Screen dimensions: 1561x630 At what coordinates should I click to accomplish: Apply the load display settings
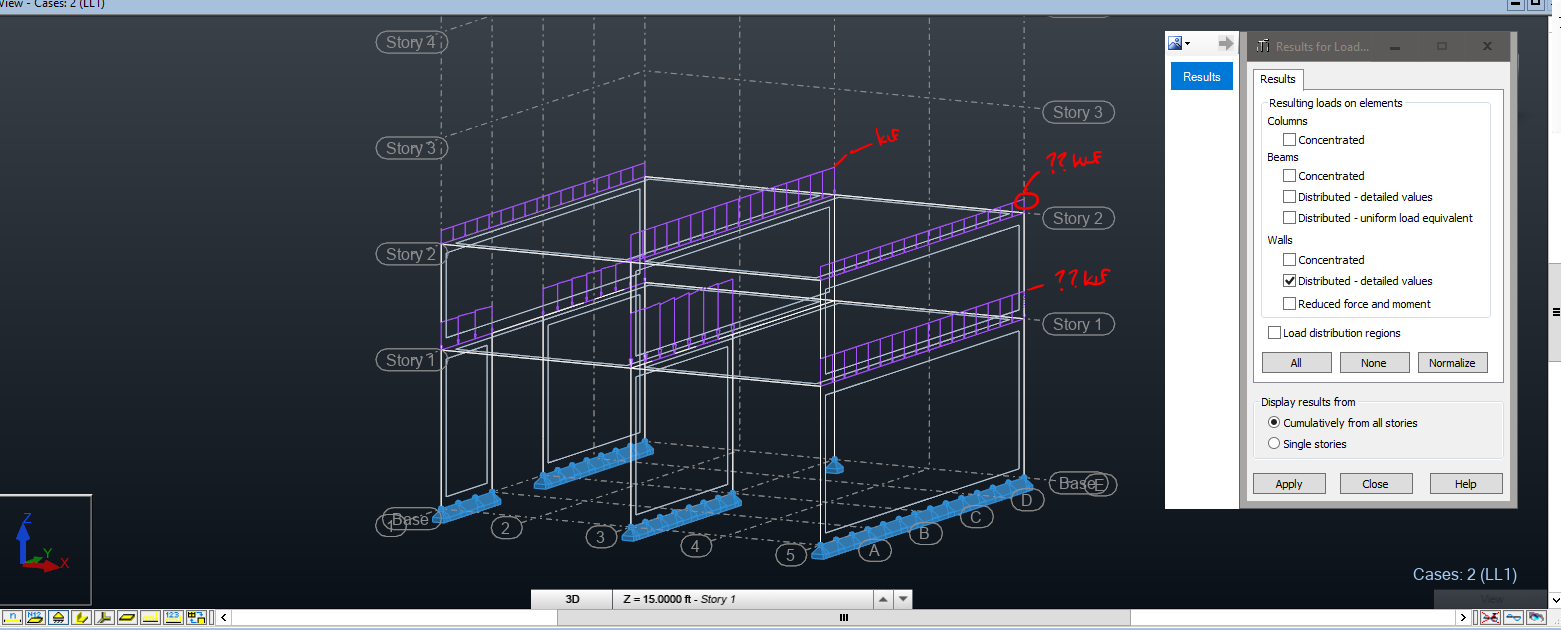(x=1289, y=483)
